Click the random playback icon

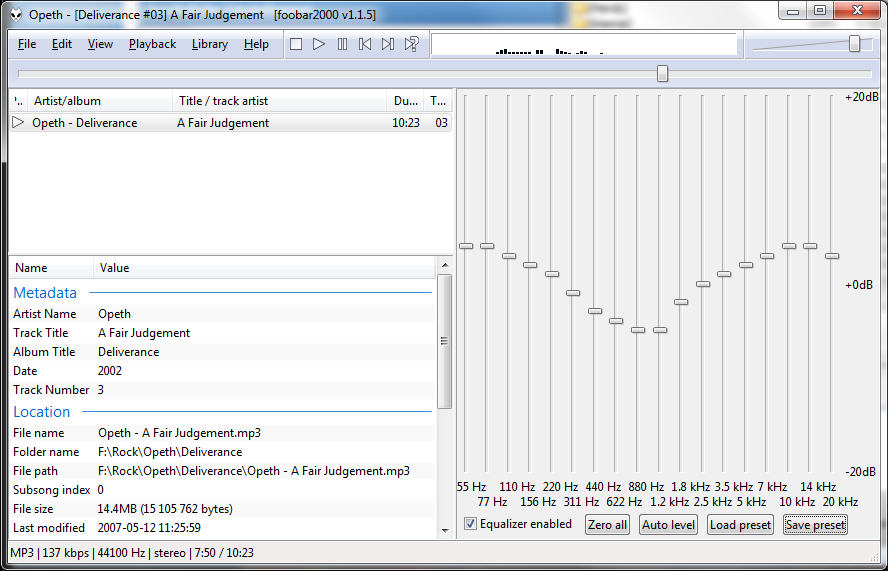pyautogui.click(x=412, y=44)
